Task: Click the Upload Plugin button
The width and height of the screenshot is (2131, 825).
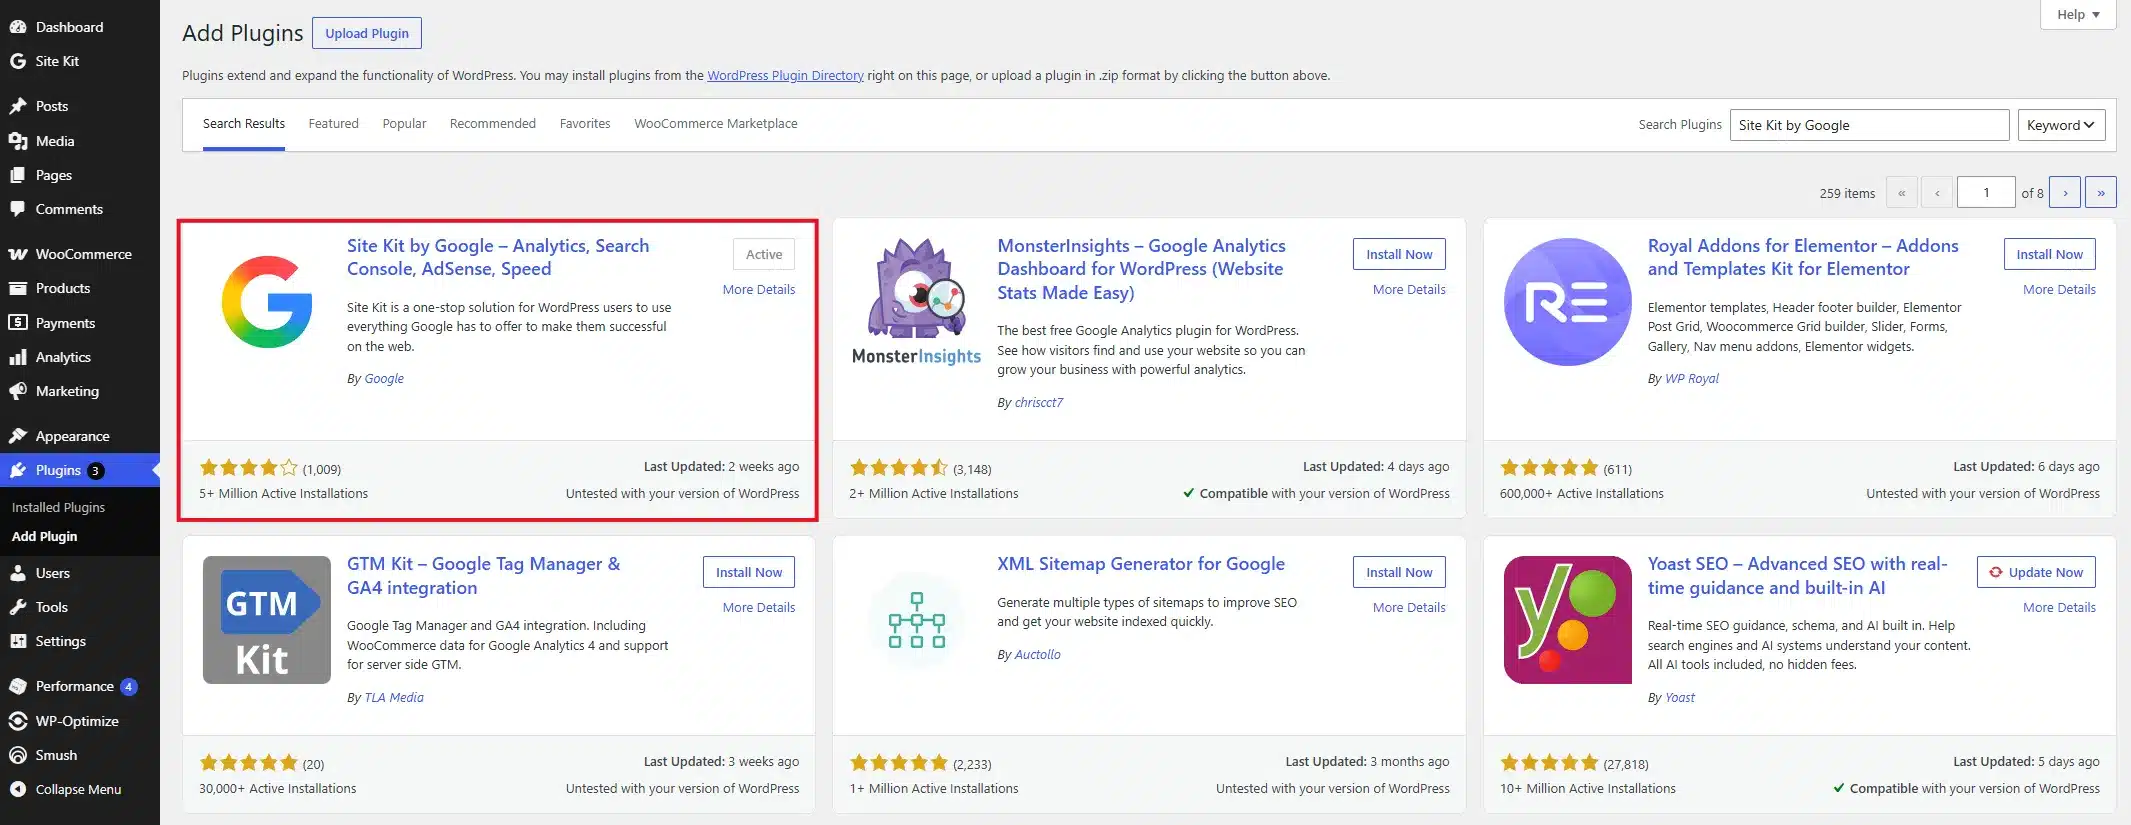Action: click(367, 33)
